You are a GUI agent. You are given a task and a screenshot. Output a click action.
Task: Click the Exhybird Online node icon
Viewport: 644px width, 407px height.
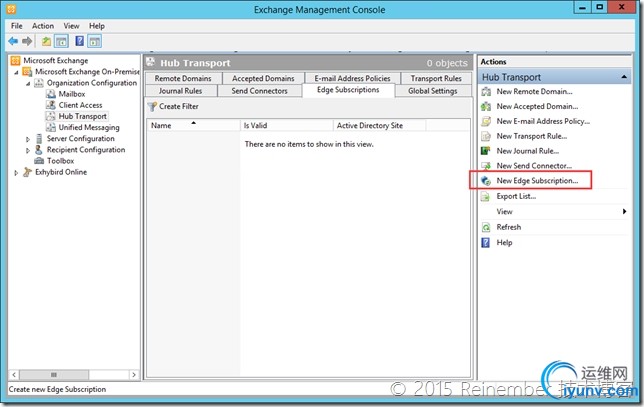(x=28, y=172)
